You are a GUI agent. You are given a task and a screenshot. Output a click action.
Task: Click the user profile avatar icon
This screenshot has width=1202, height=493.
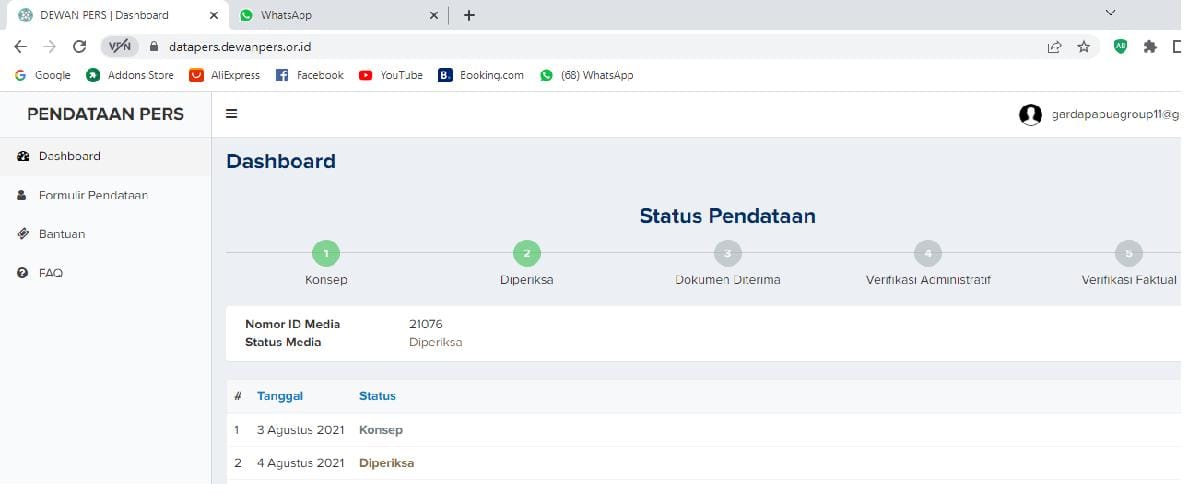(1030, 115)
